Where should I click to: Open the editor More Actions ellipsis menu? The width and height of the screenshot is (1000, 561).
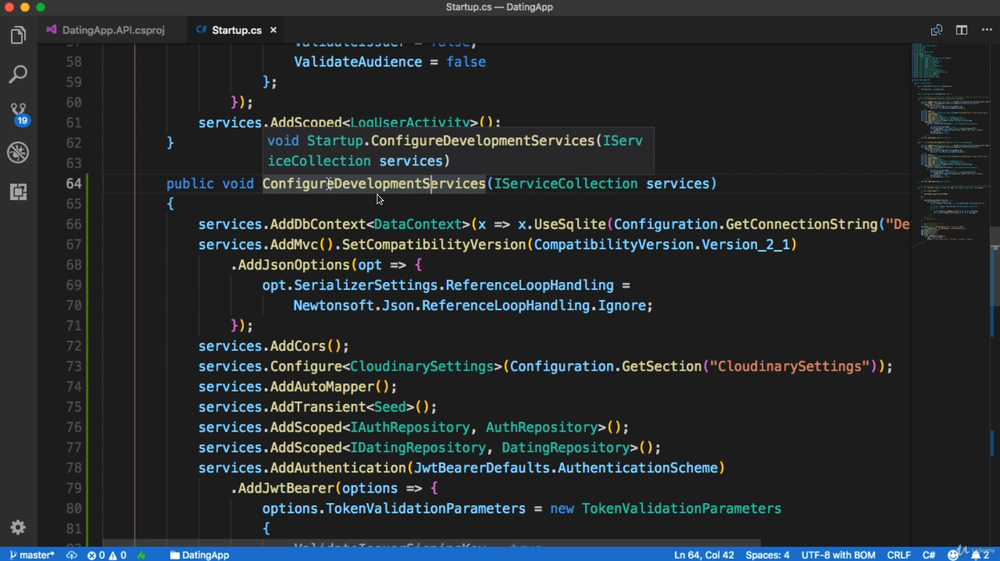pyautogui.click(x=987, y=30)
